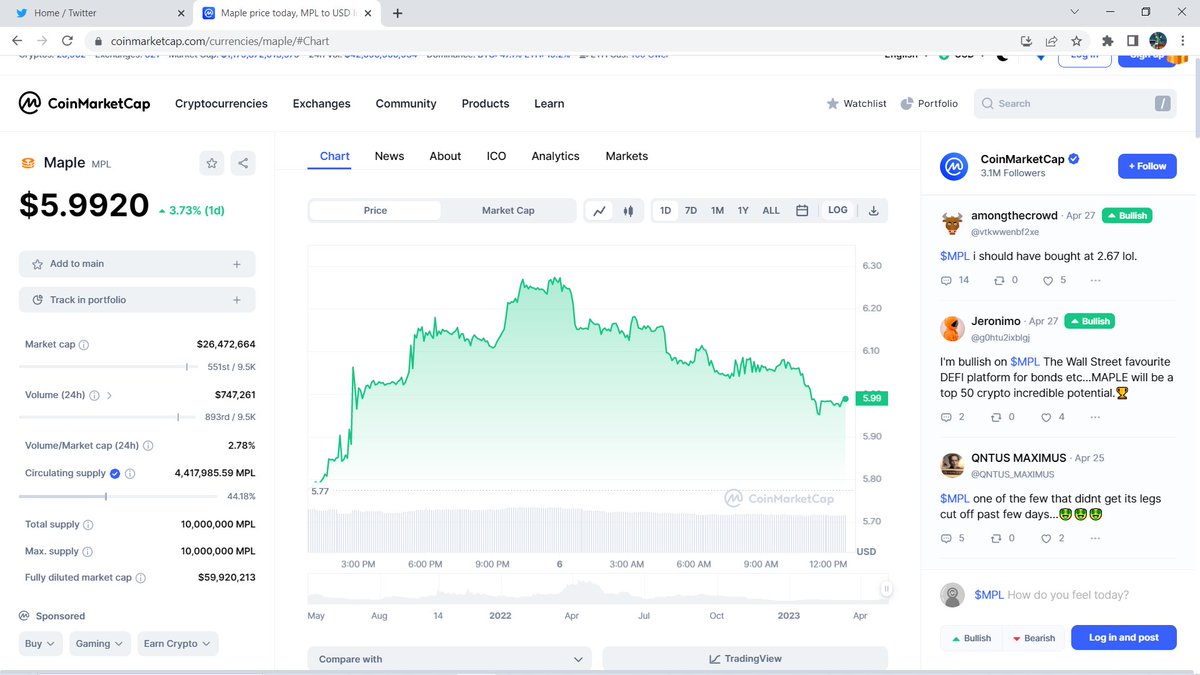Expand Volume (24h) chevron
Image resolution: width=1200 pixels, height=675 pixels.
[x=109, y=395]
